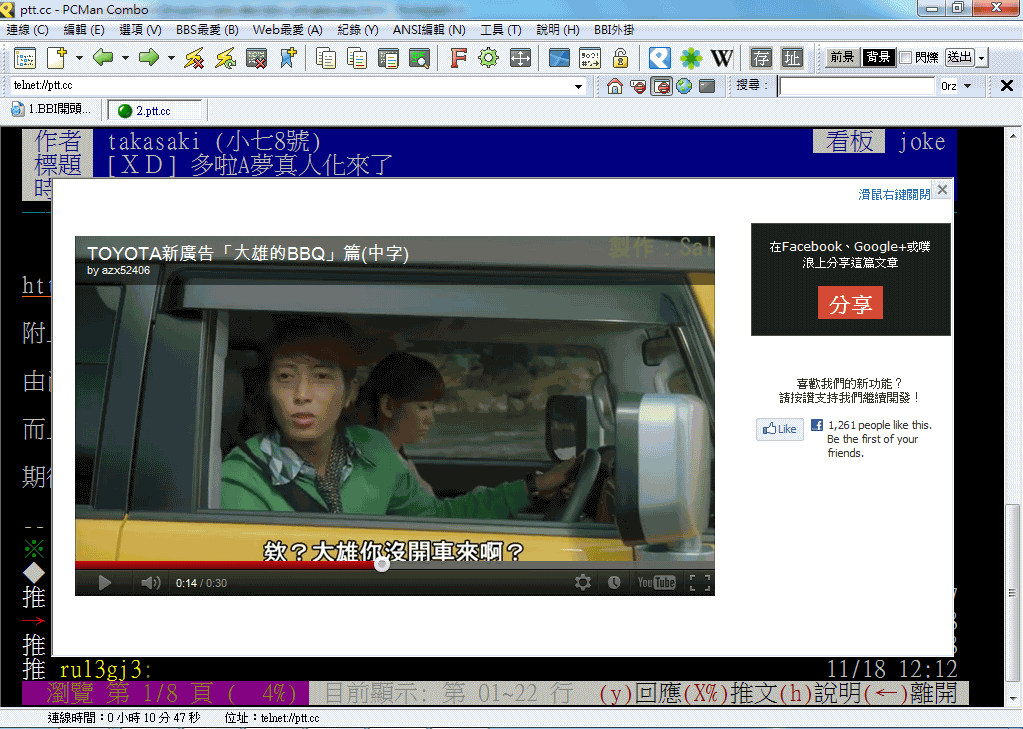Pick the 背景 background color swatch
Screen dimensions: 1023x729
point(878,57)
